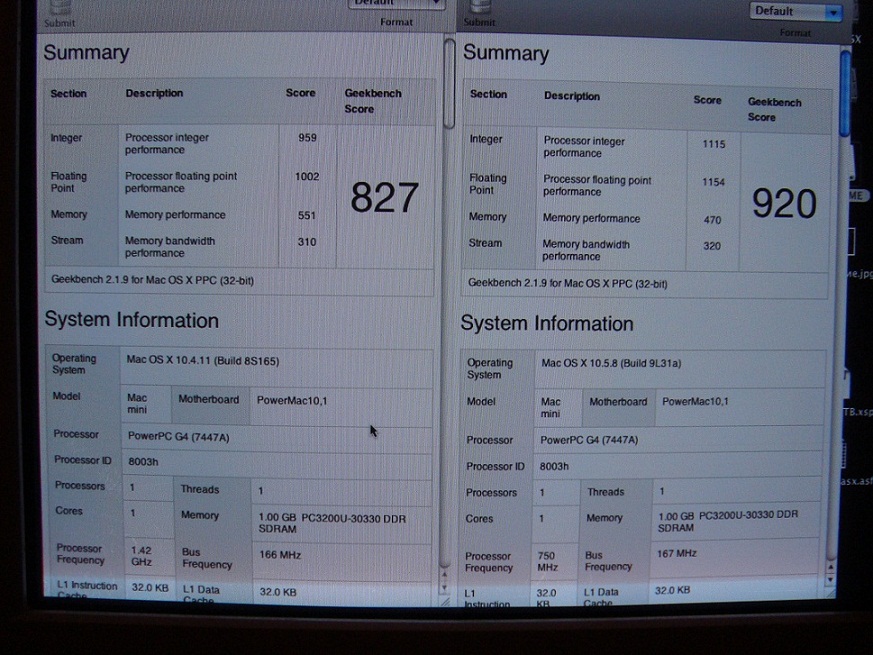Click Processor ID 8003h in left window
The height and width of the screenshot is (655, 873).
coord(143,462)
